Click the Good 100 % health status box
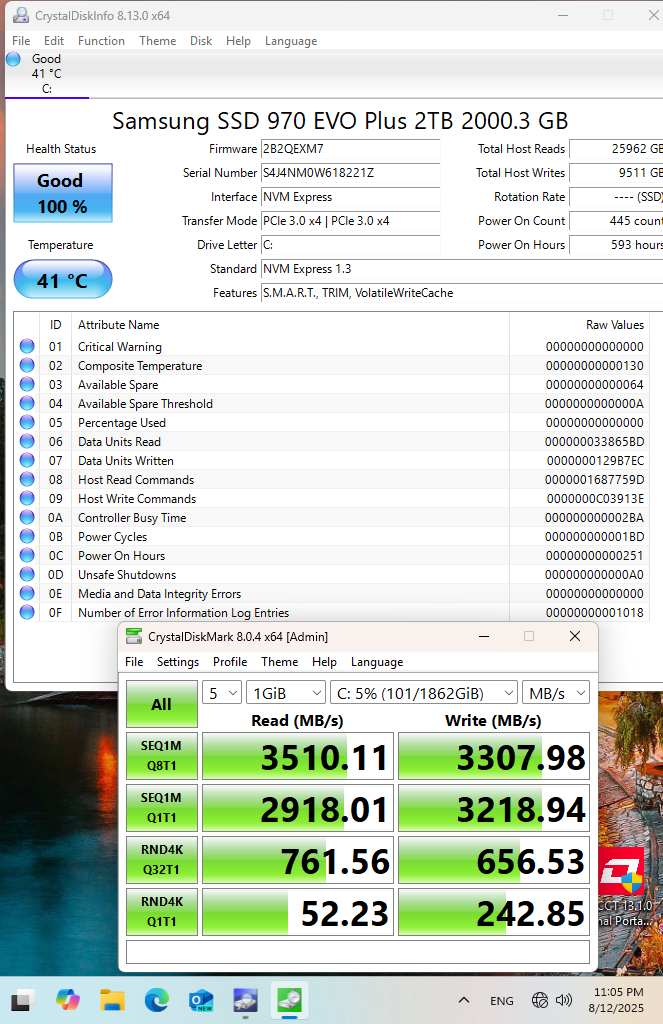The width and height of the screenshot is (663, 1024). click(63, 193)
